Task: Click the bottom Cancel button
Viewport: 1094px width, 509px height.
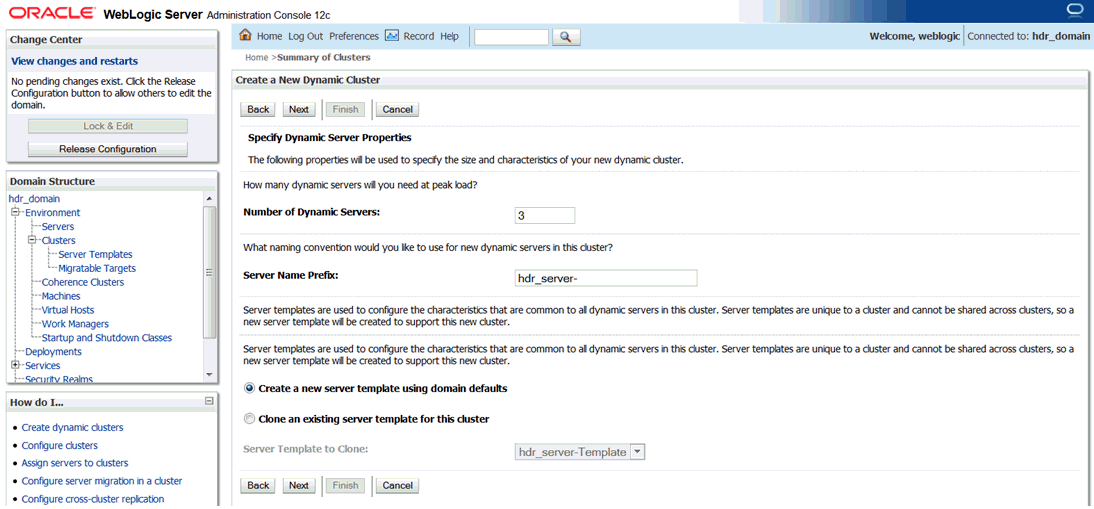Action: click(x=398, y=485)
